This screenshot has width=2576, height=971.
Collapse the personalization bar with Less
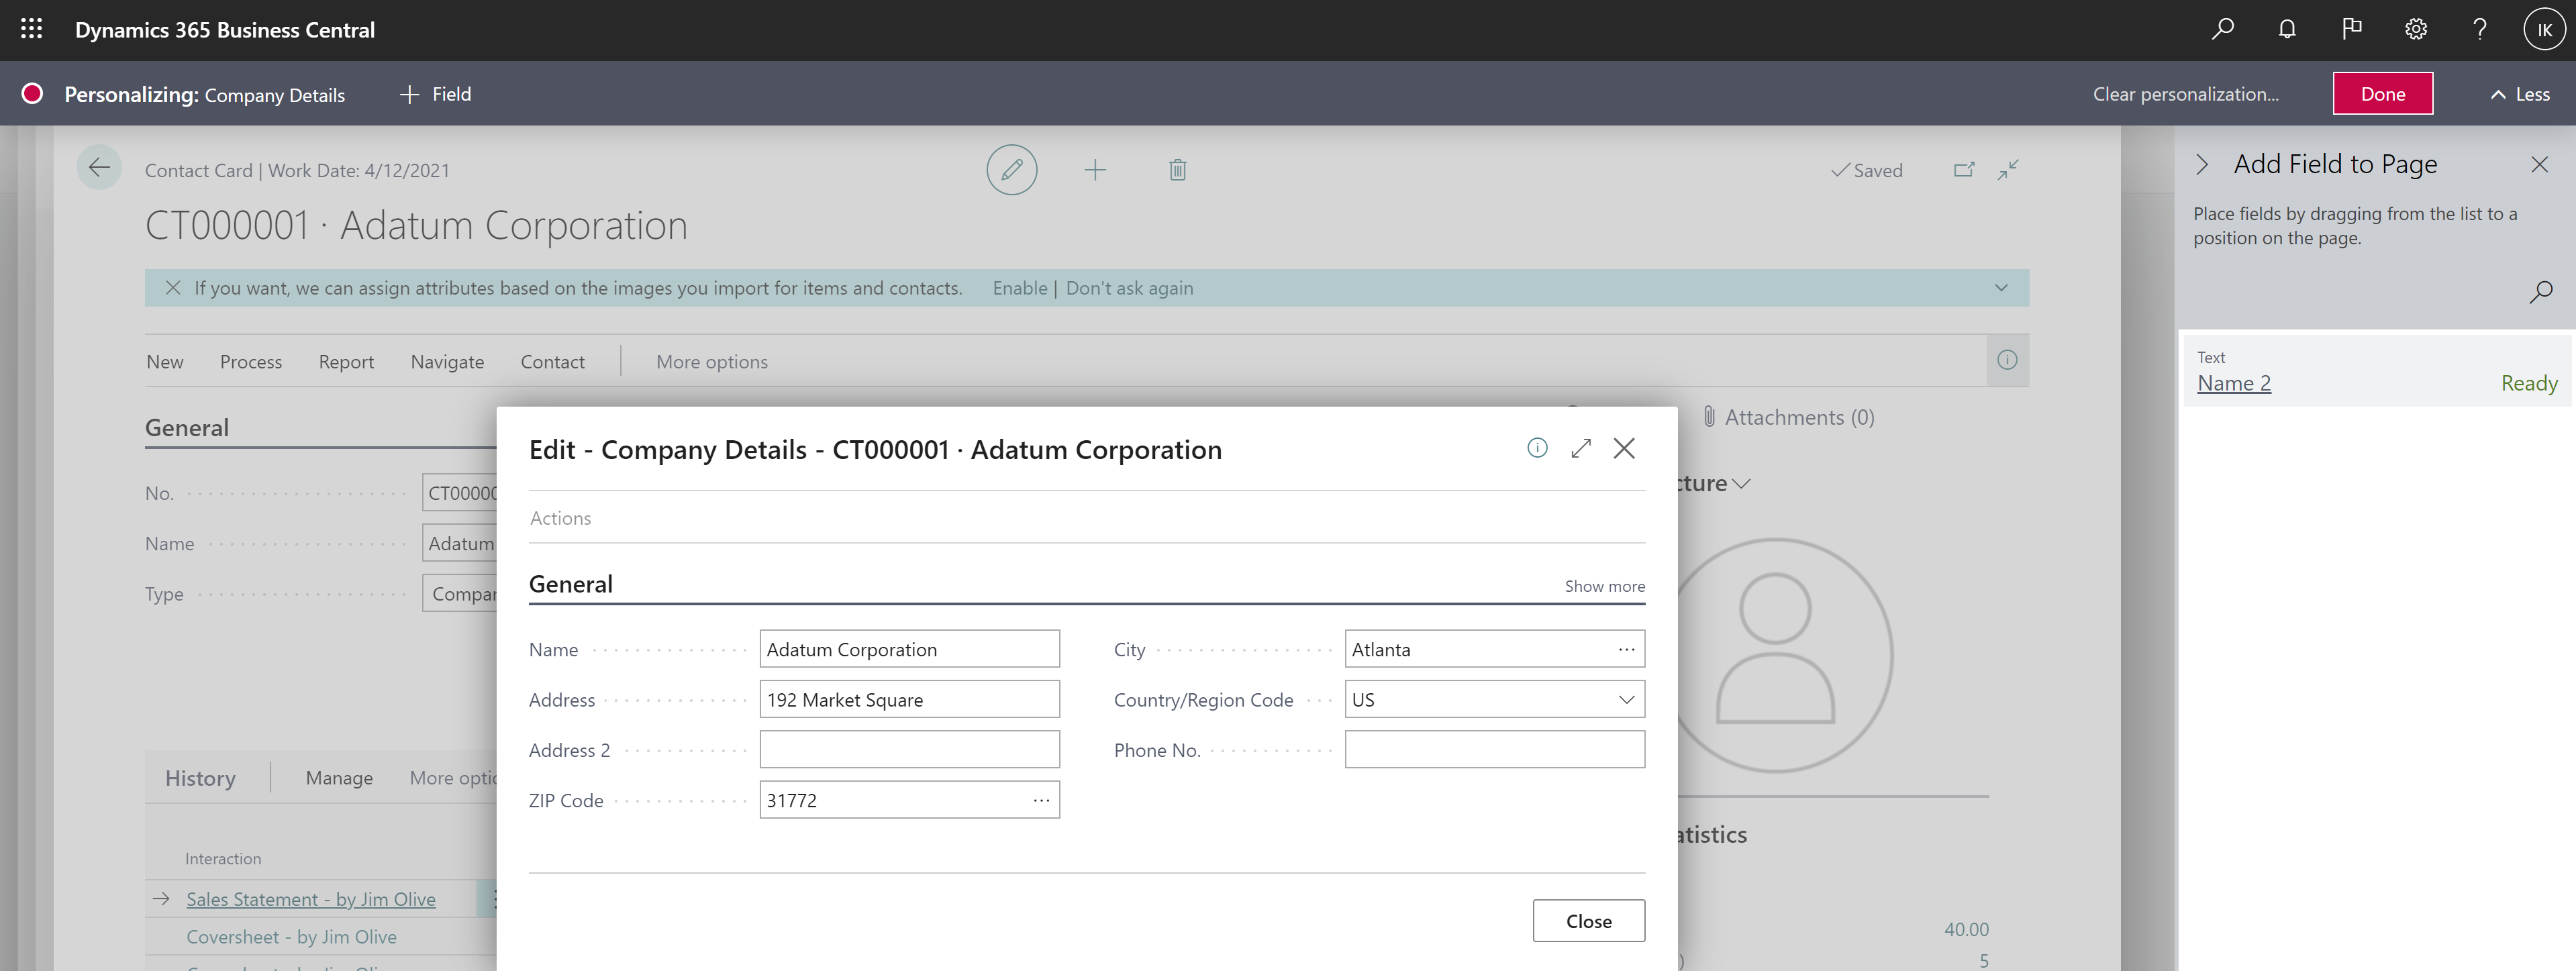2520,94
